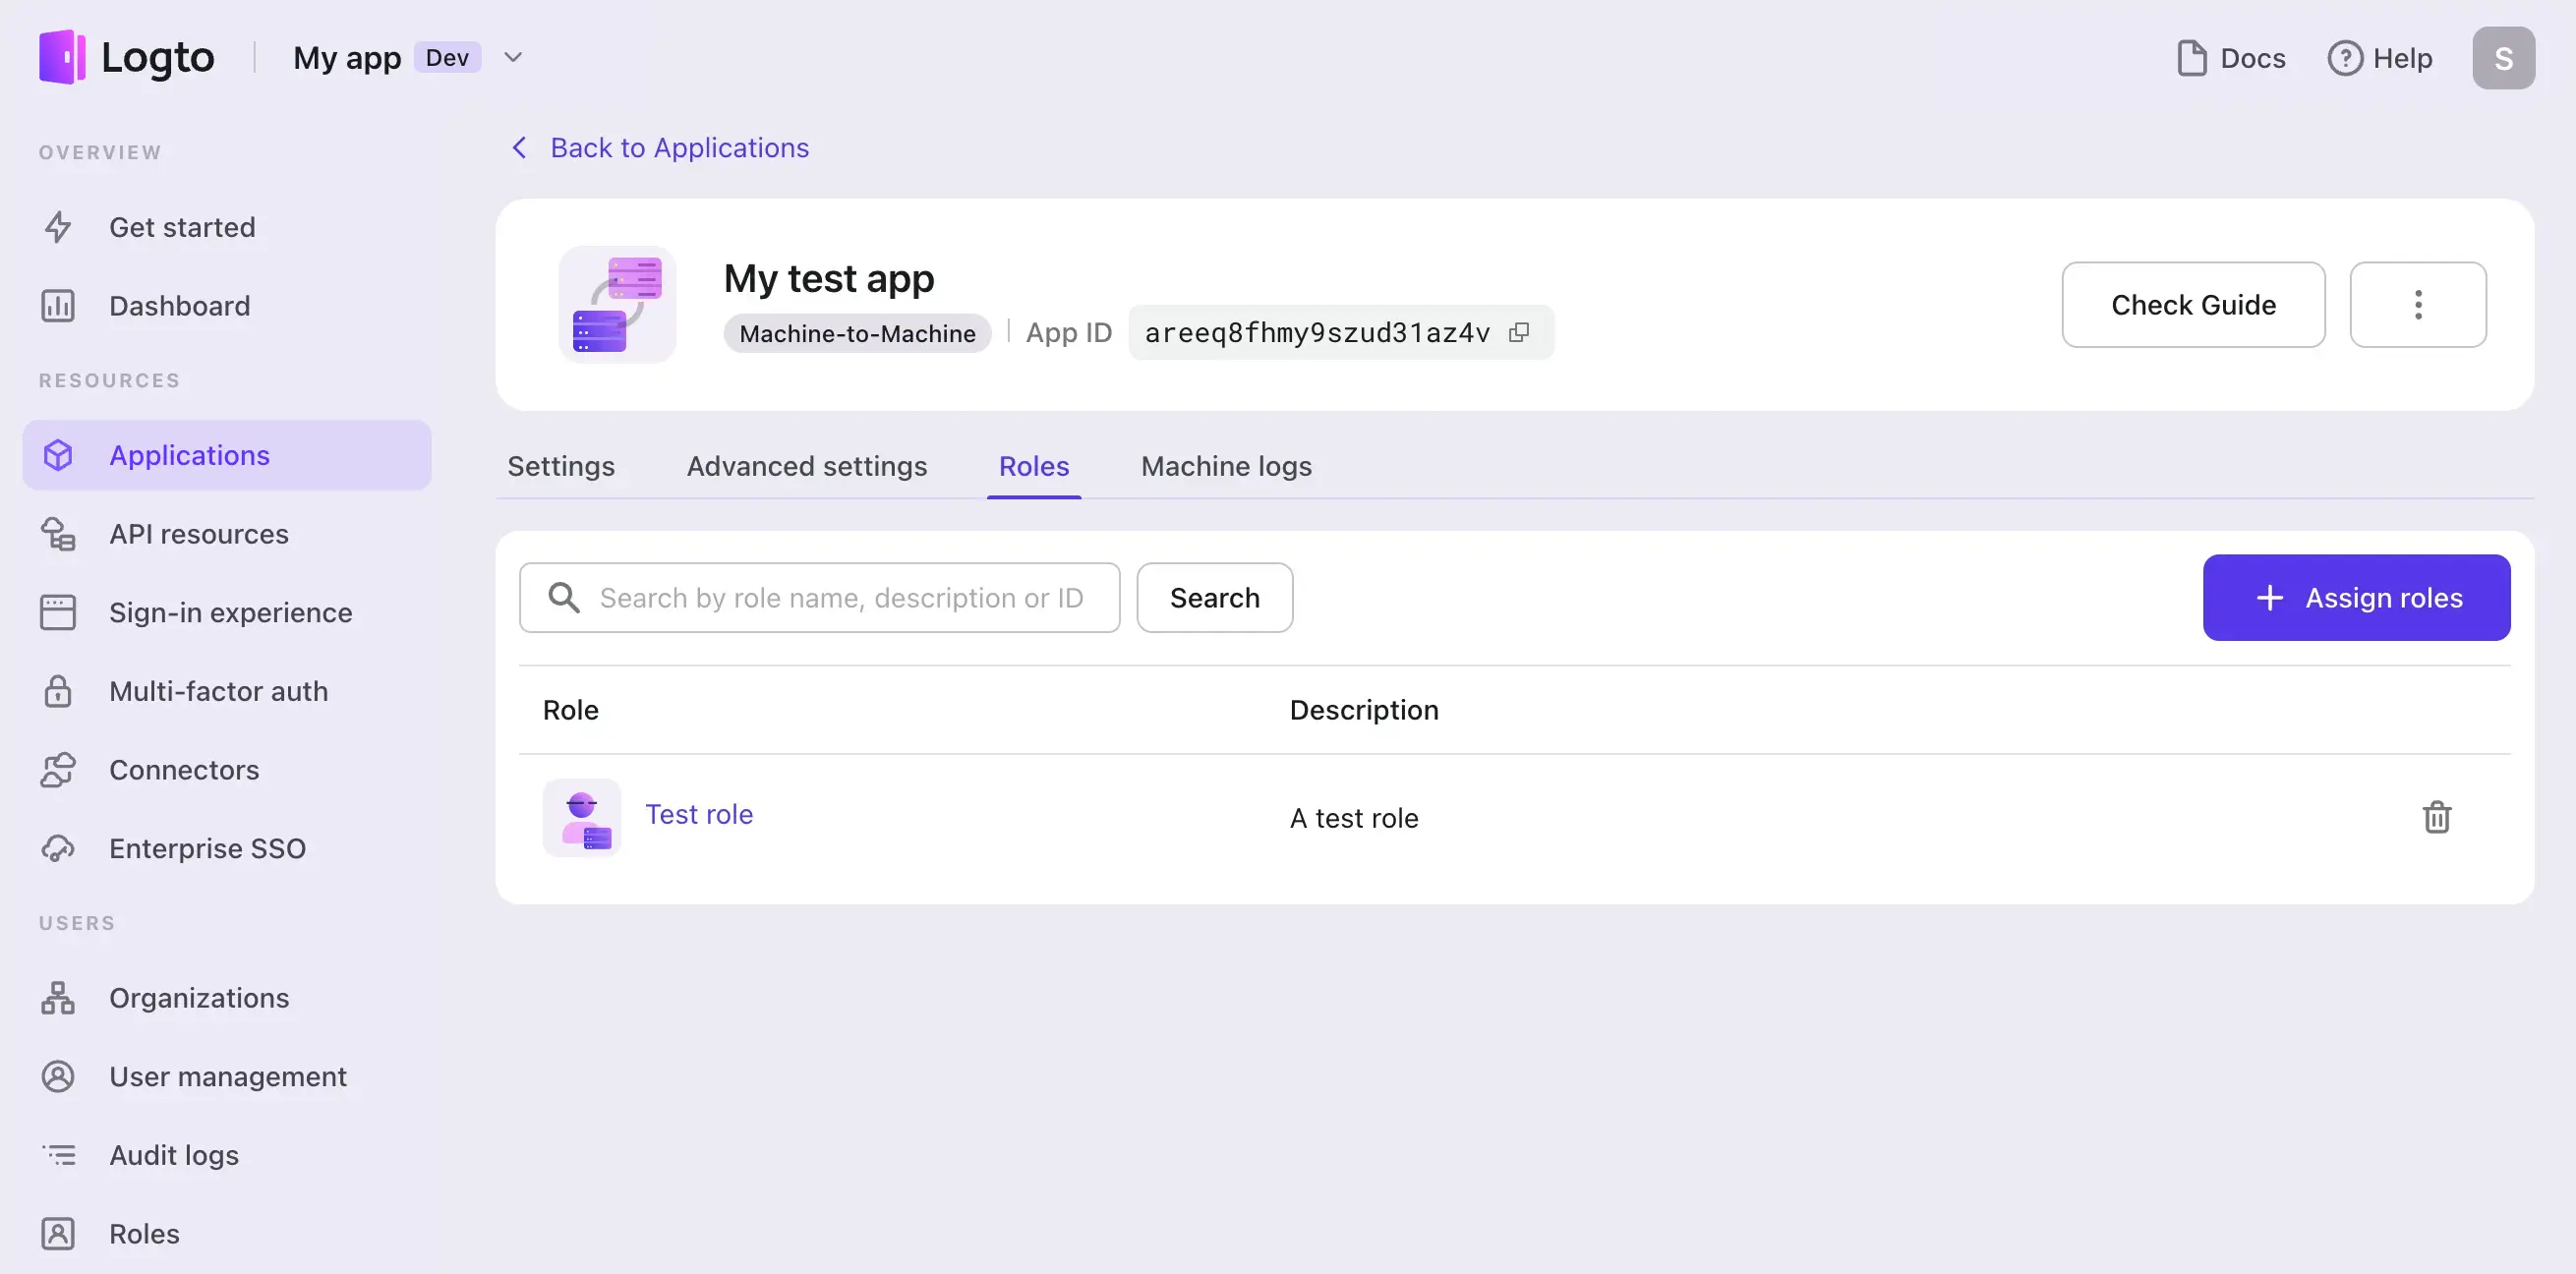Switch to the Machine logs tab
Image resolution: width=2576 pixels, height=1274 pixels.
coord(1226,465)
